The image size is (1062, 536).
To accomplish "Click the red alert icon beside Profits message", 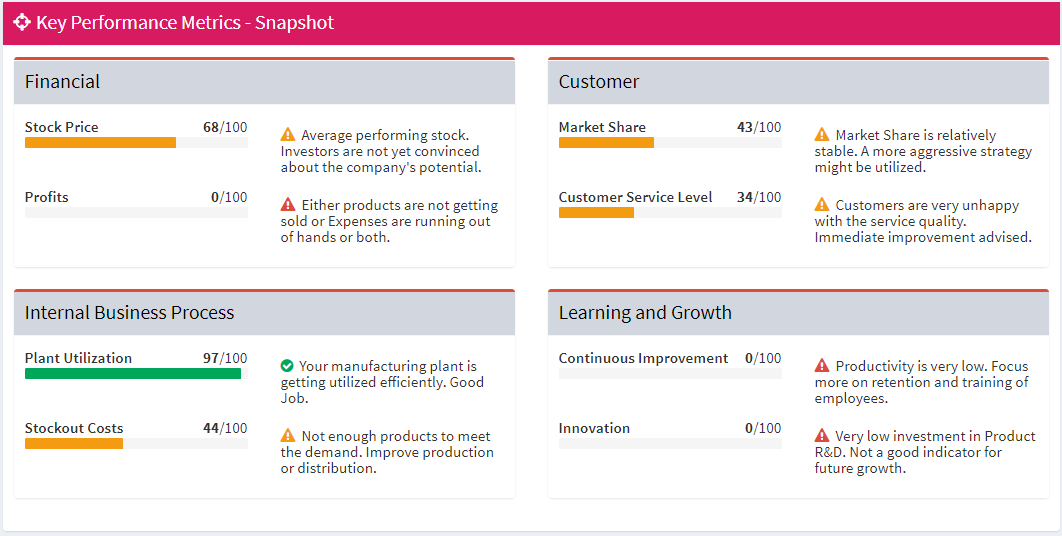I will [x=288, y=205].
